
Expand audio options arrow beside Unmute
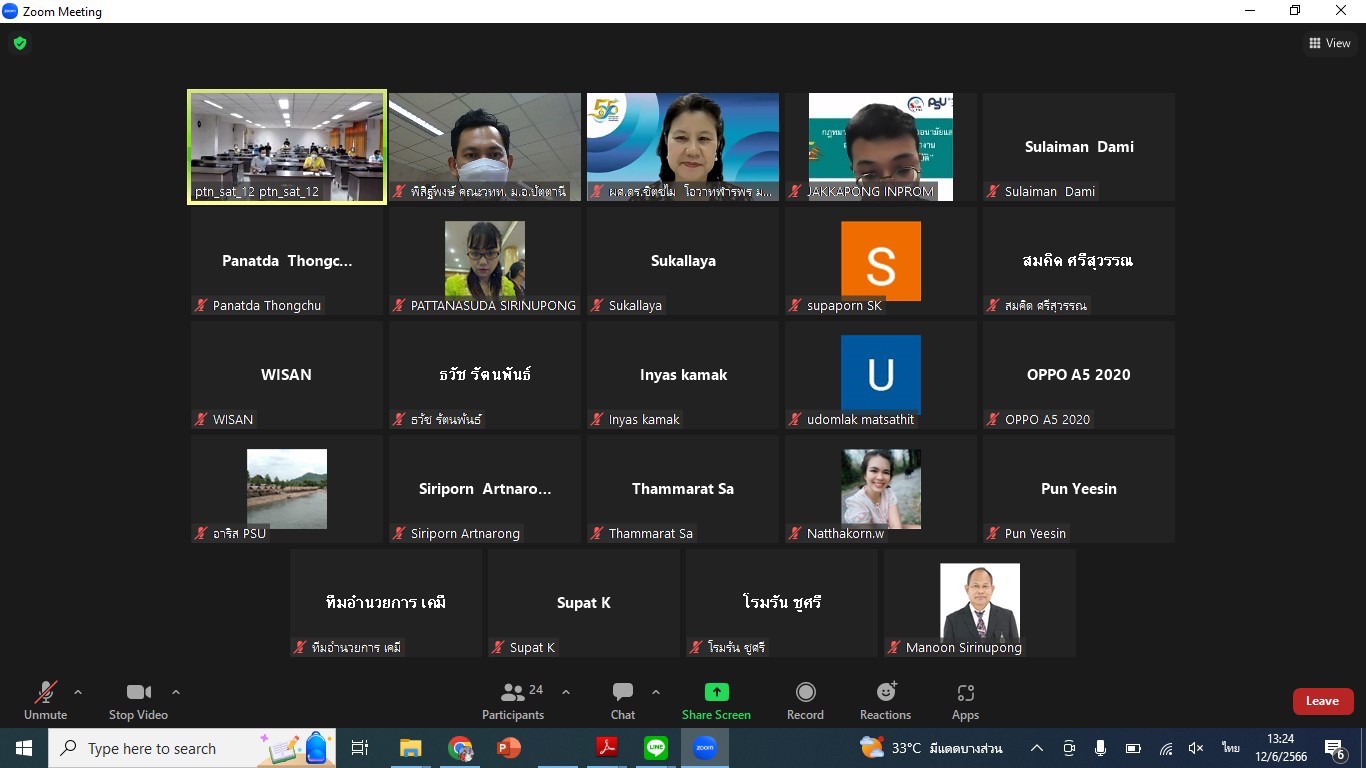tap(78, 692)
